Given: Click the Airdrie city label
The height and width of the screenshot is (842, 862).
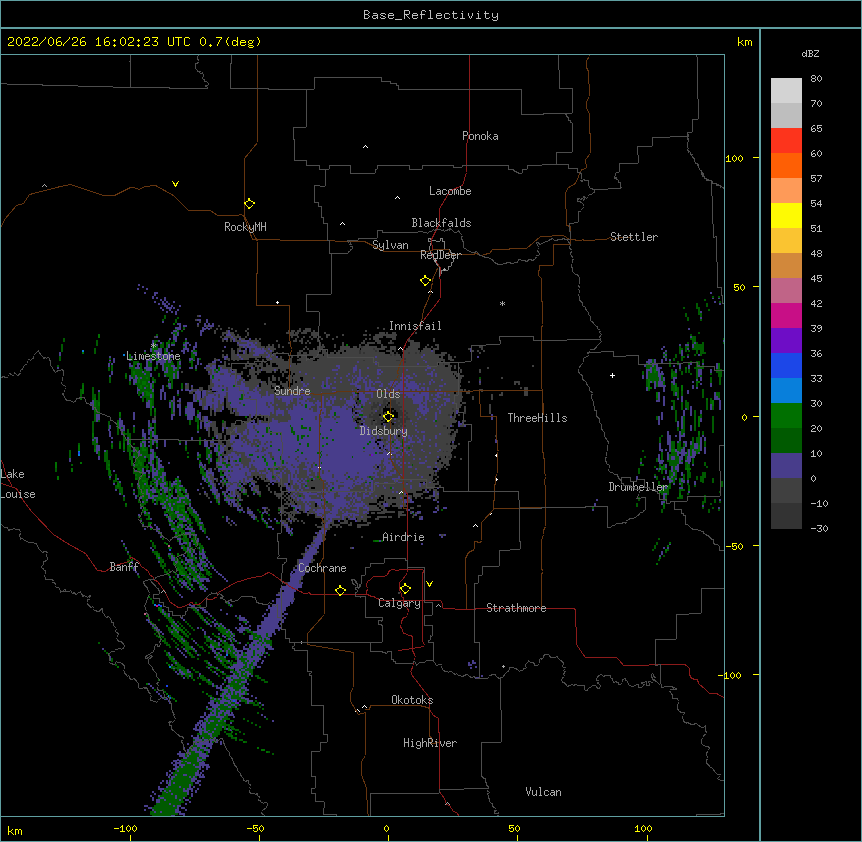Looking at the screenshot, I should pos(403,537).
